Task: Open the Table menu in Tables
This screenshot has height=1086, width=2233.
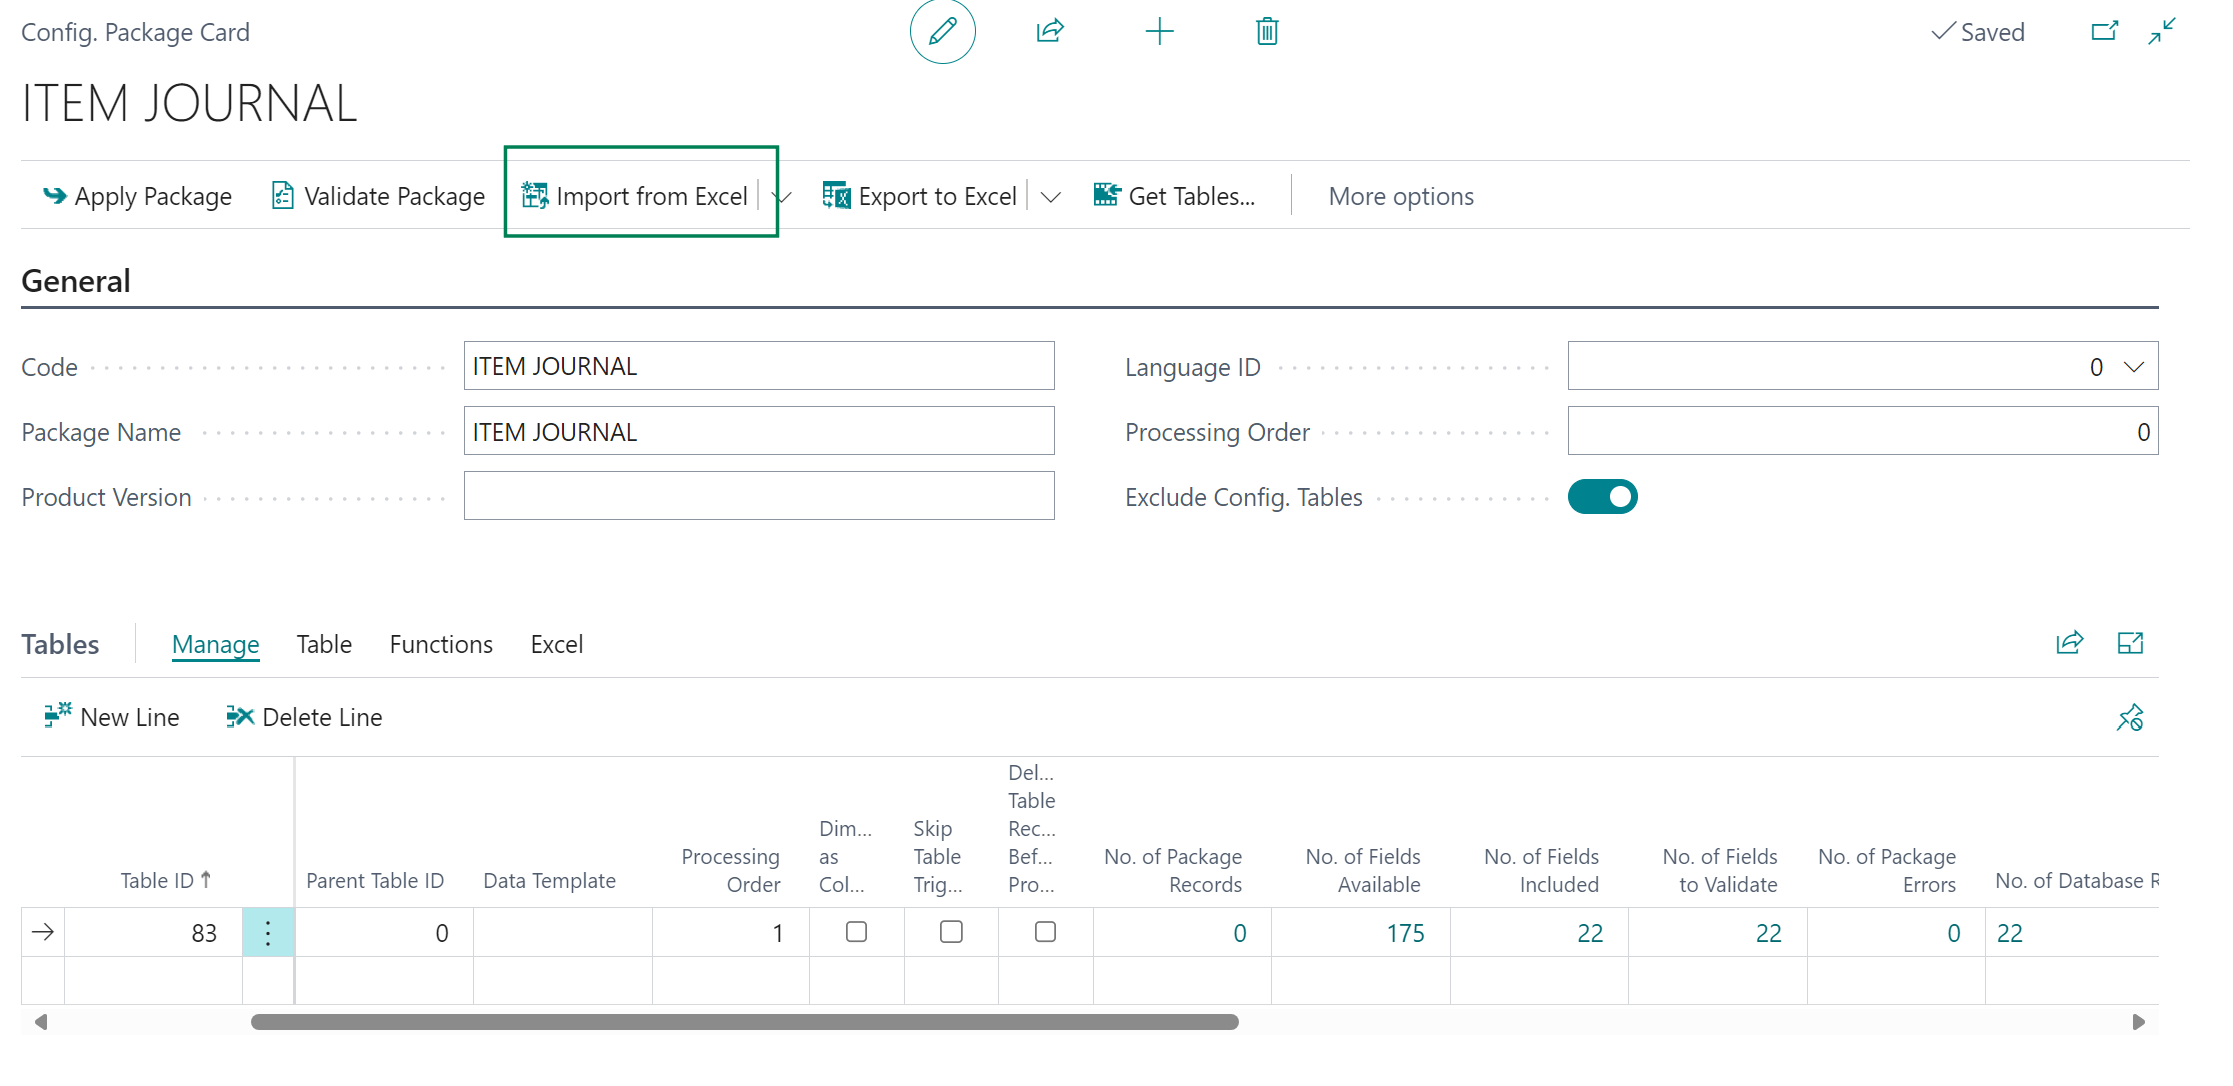Action: (x=324, y=645)
